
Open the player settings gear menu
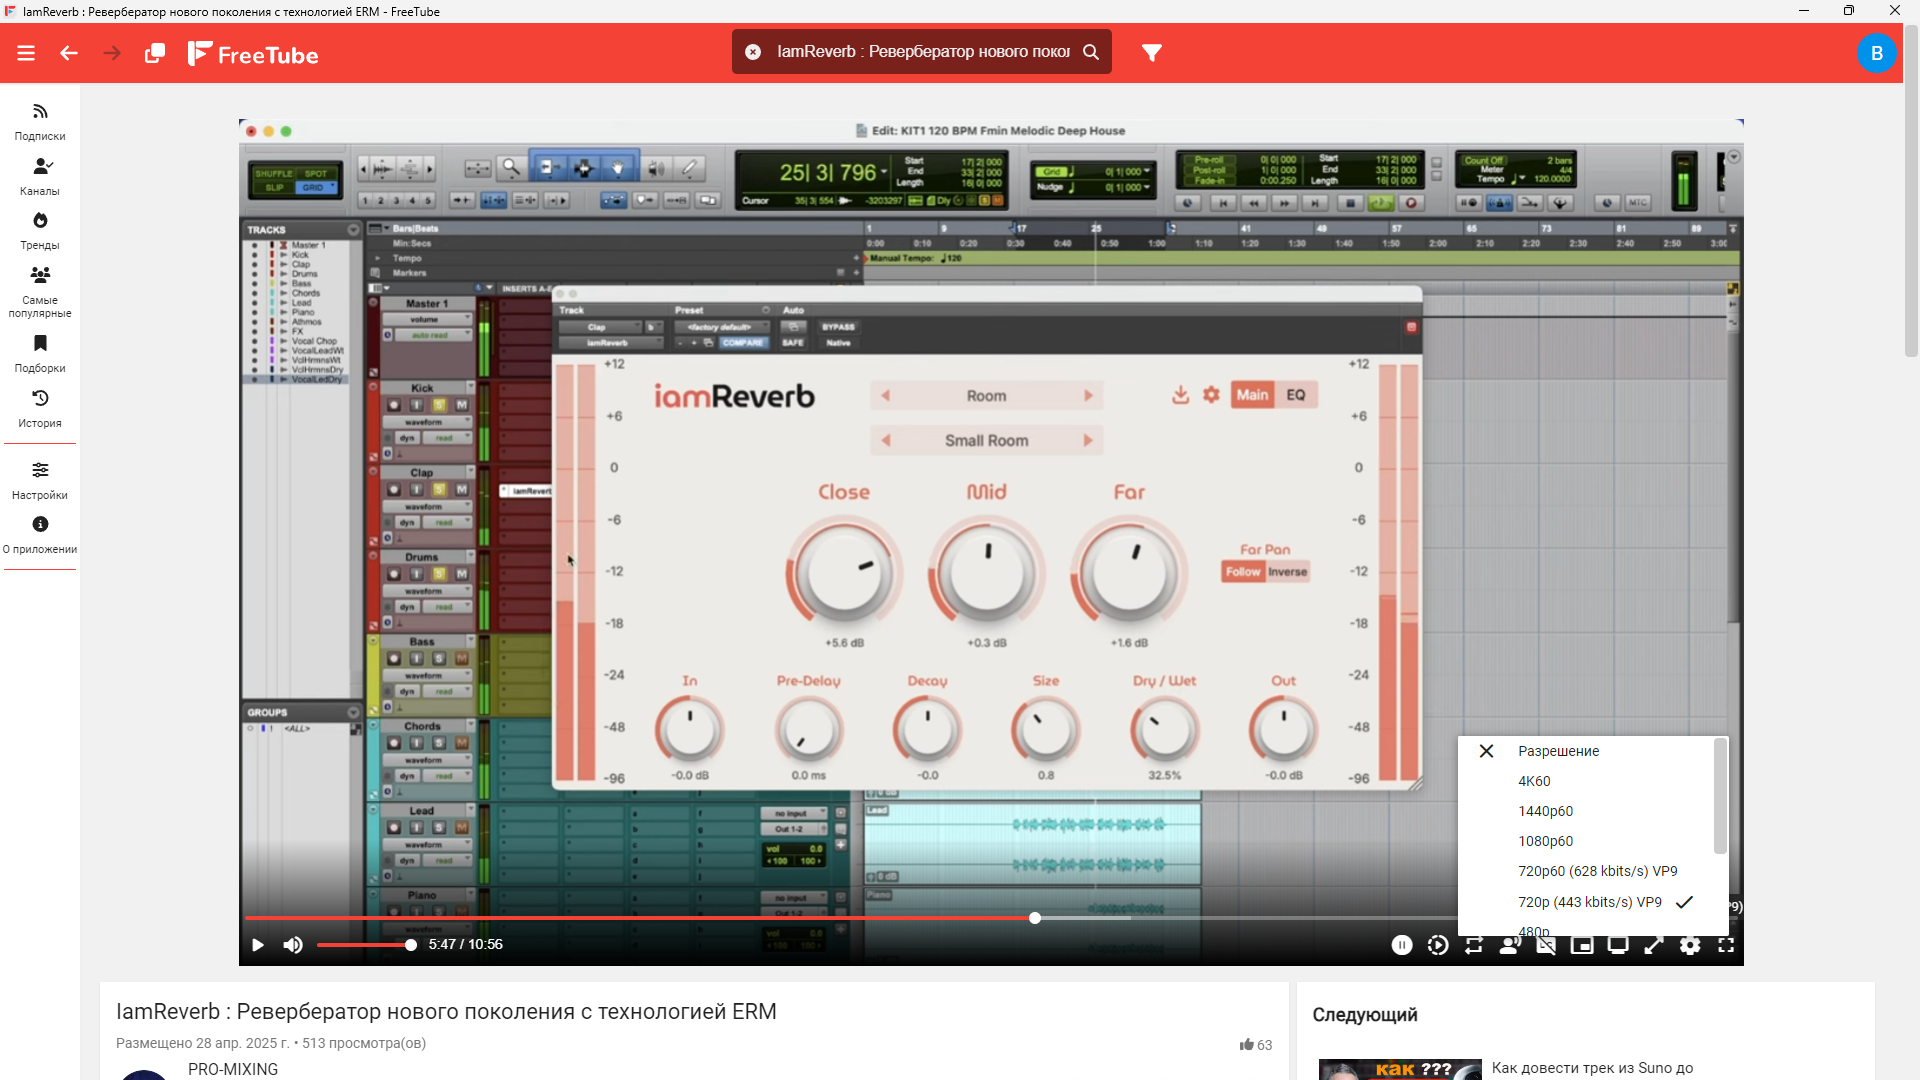(x=1690, y=945)
